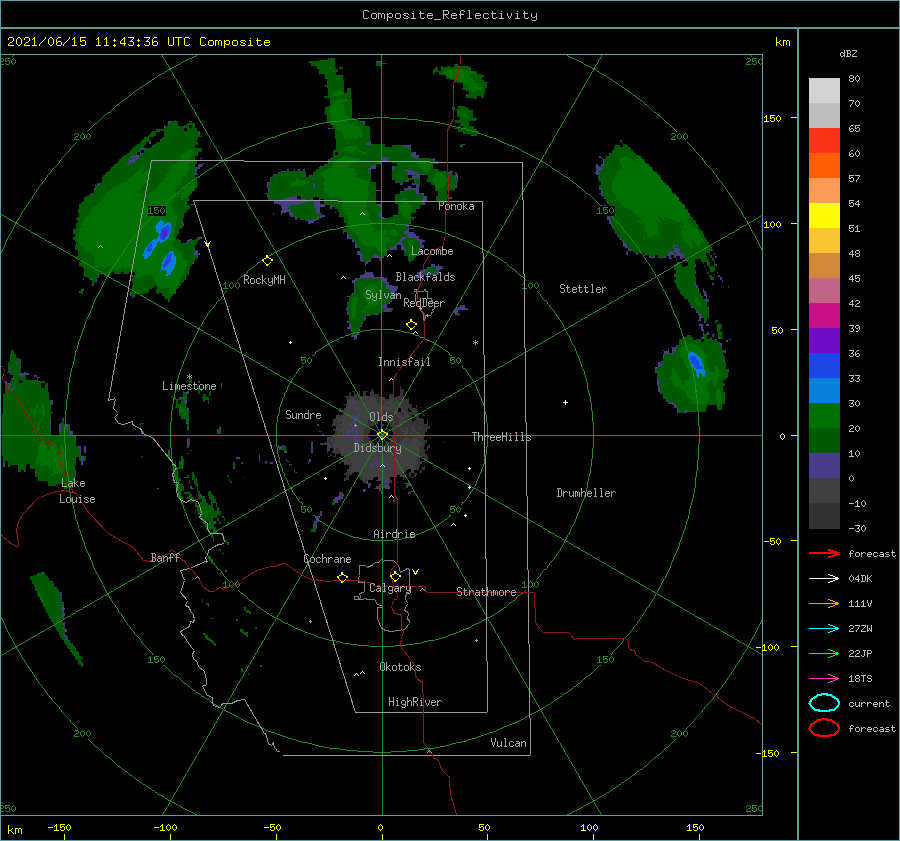The image size is (900, 841).
Task: Click the red forecast arrow legend icon
Action: (x=824, y=553)
